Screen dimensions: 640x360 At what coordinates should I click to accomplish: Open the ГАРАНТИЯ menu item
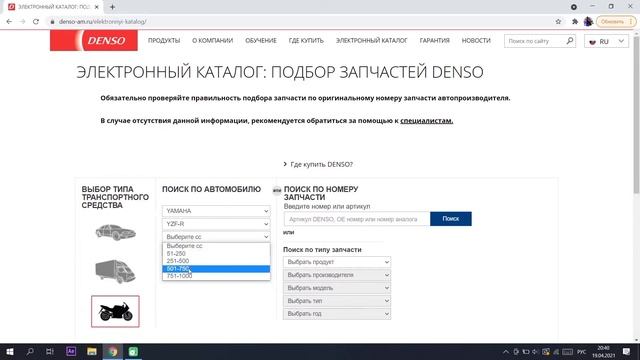(435, 40)
